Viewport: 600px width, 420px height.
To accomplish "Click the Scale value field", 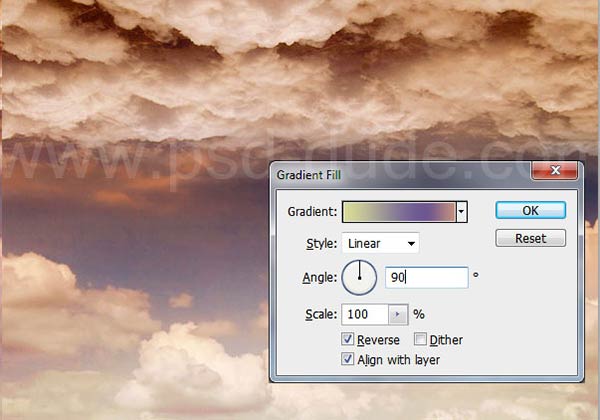I will [365, 314].
